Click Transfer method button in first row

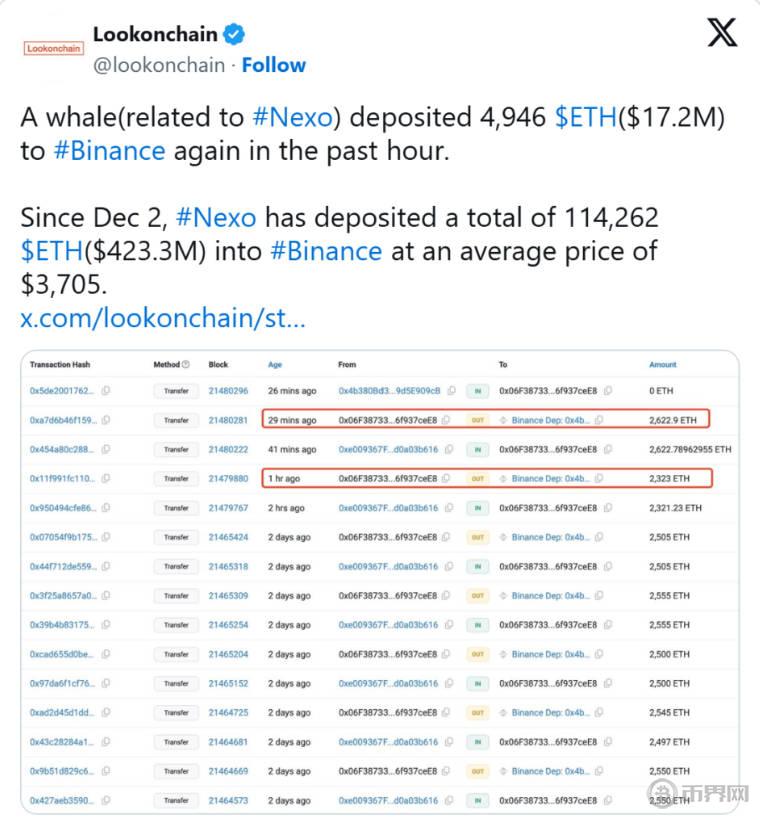click(176, 391)
